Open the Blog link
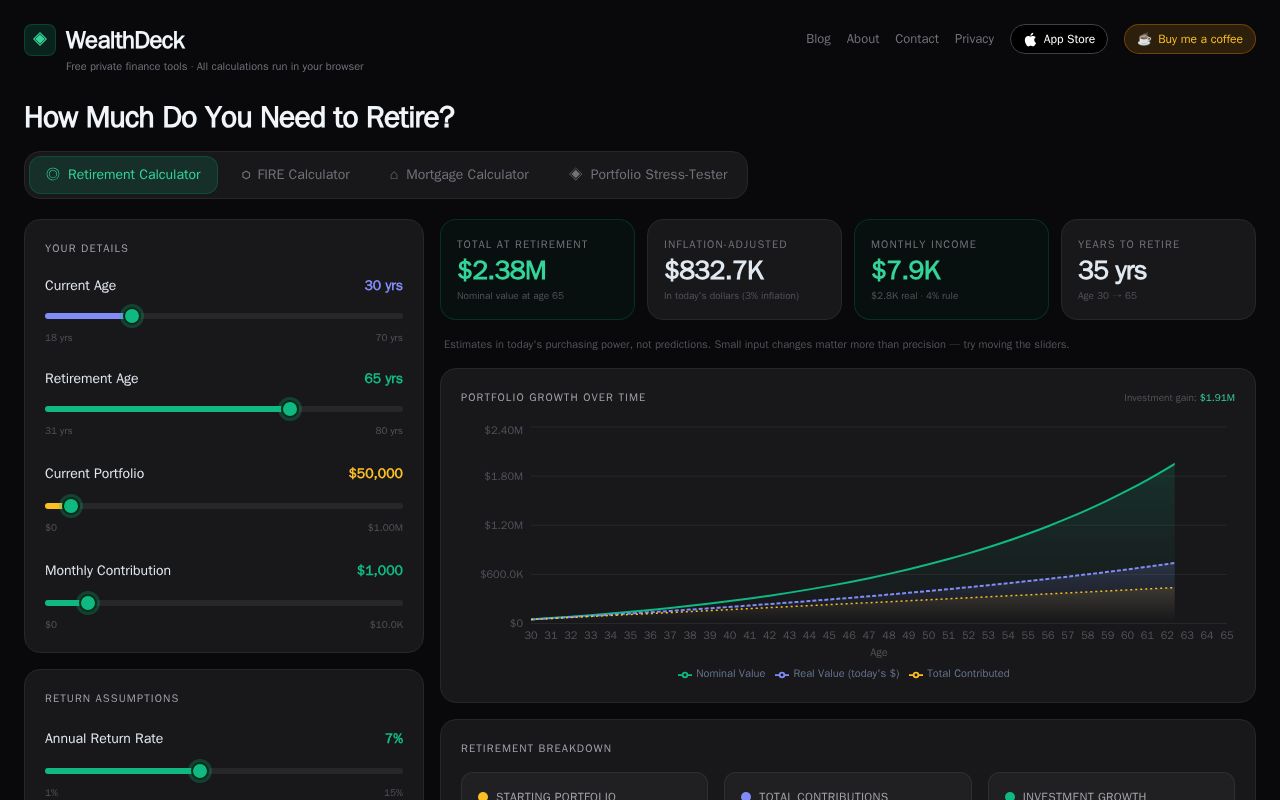1280x800 pixels. pyautogui.click(x=818, y=39)
